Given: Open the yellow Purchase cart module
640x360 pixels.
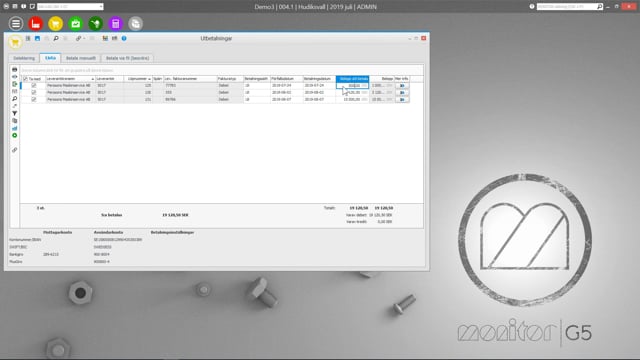Looking at the screenshot, I should coord(56,24).
